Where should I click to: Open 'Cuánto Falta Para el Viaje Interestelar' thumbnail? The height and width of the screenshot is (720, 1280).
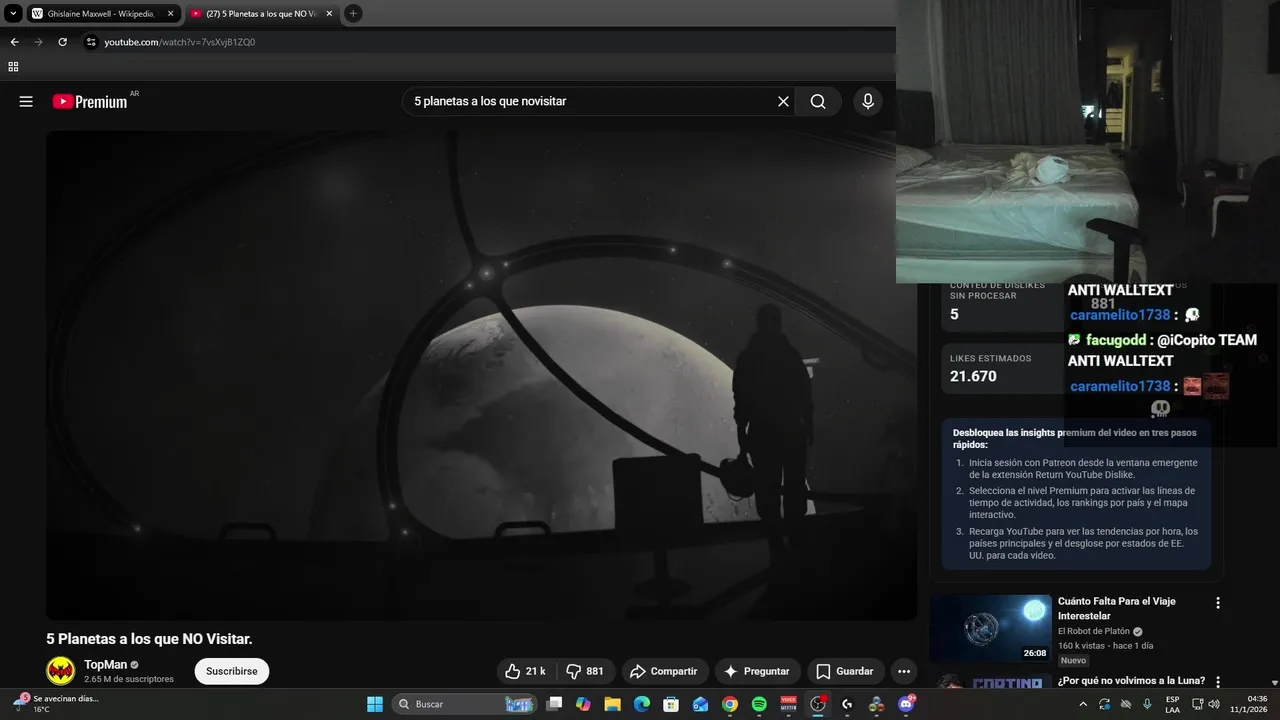point(990,629)
